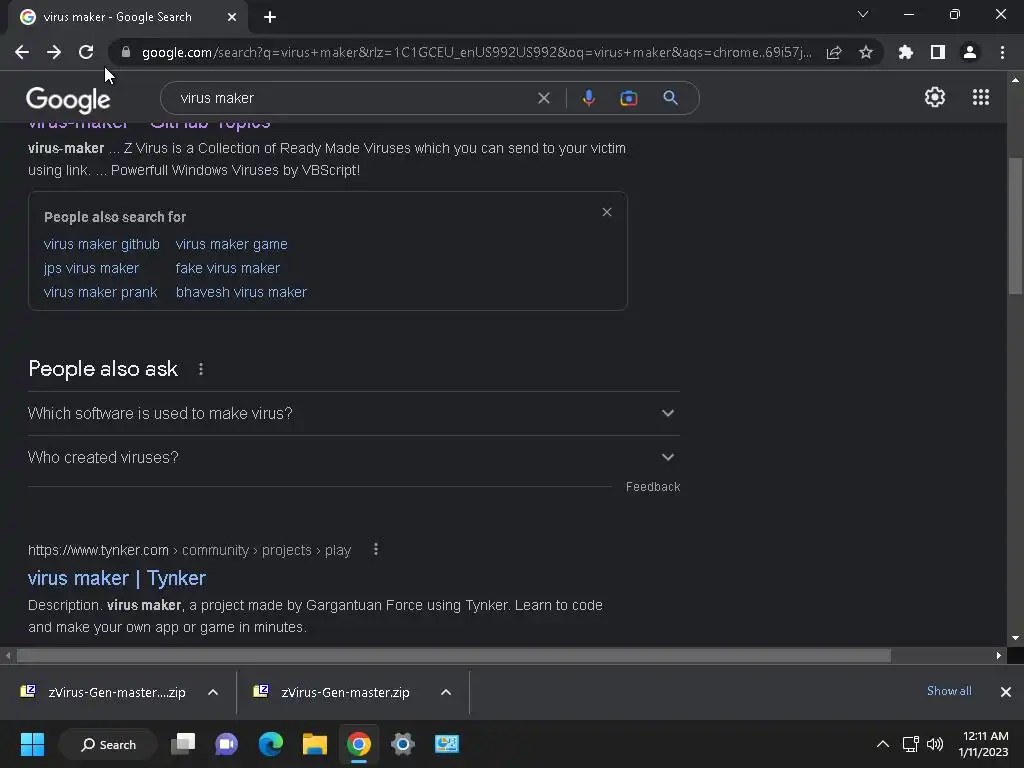Open 'virus maker game' suggestion
Image resolution: width=1024 pixels, height=768 pixels.
(231, 244)
